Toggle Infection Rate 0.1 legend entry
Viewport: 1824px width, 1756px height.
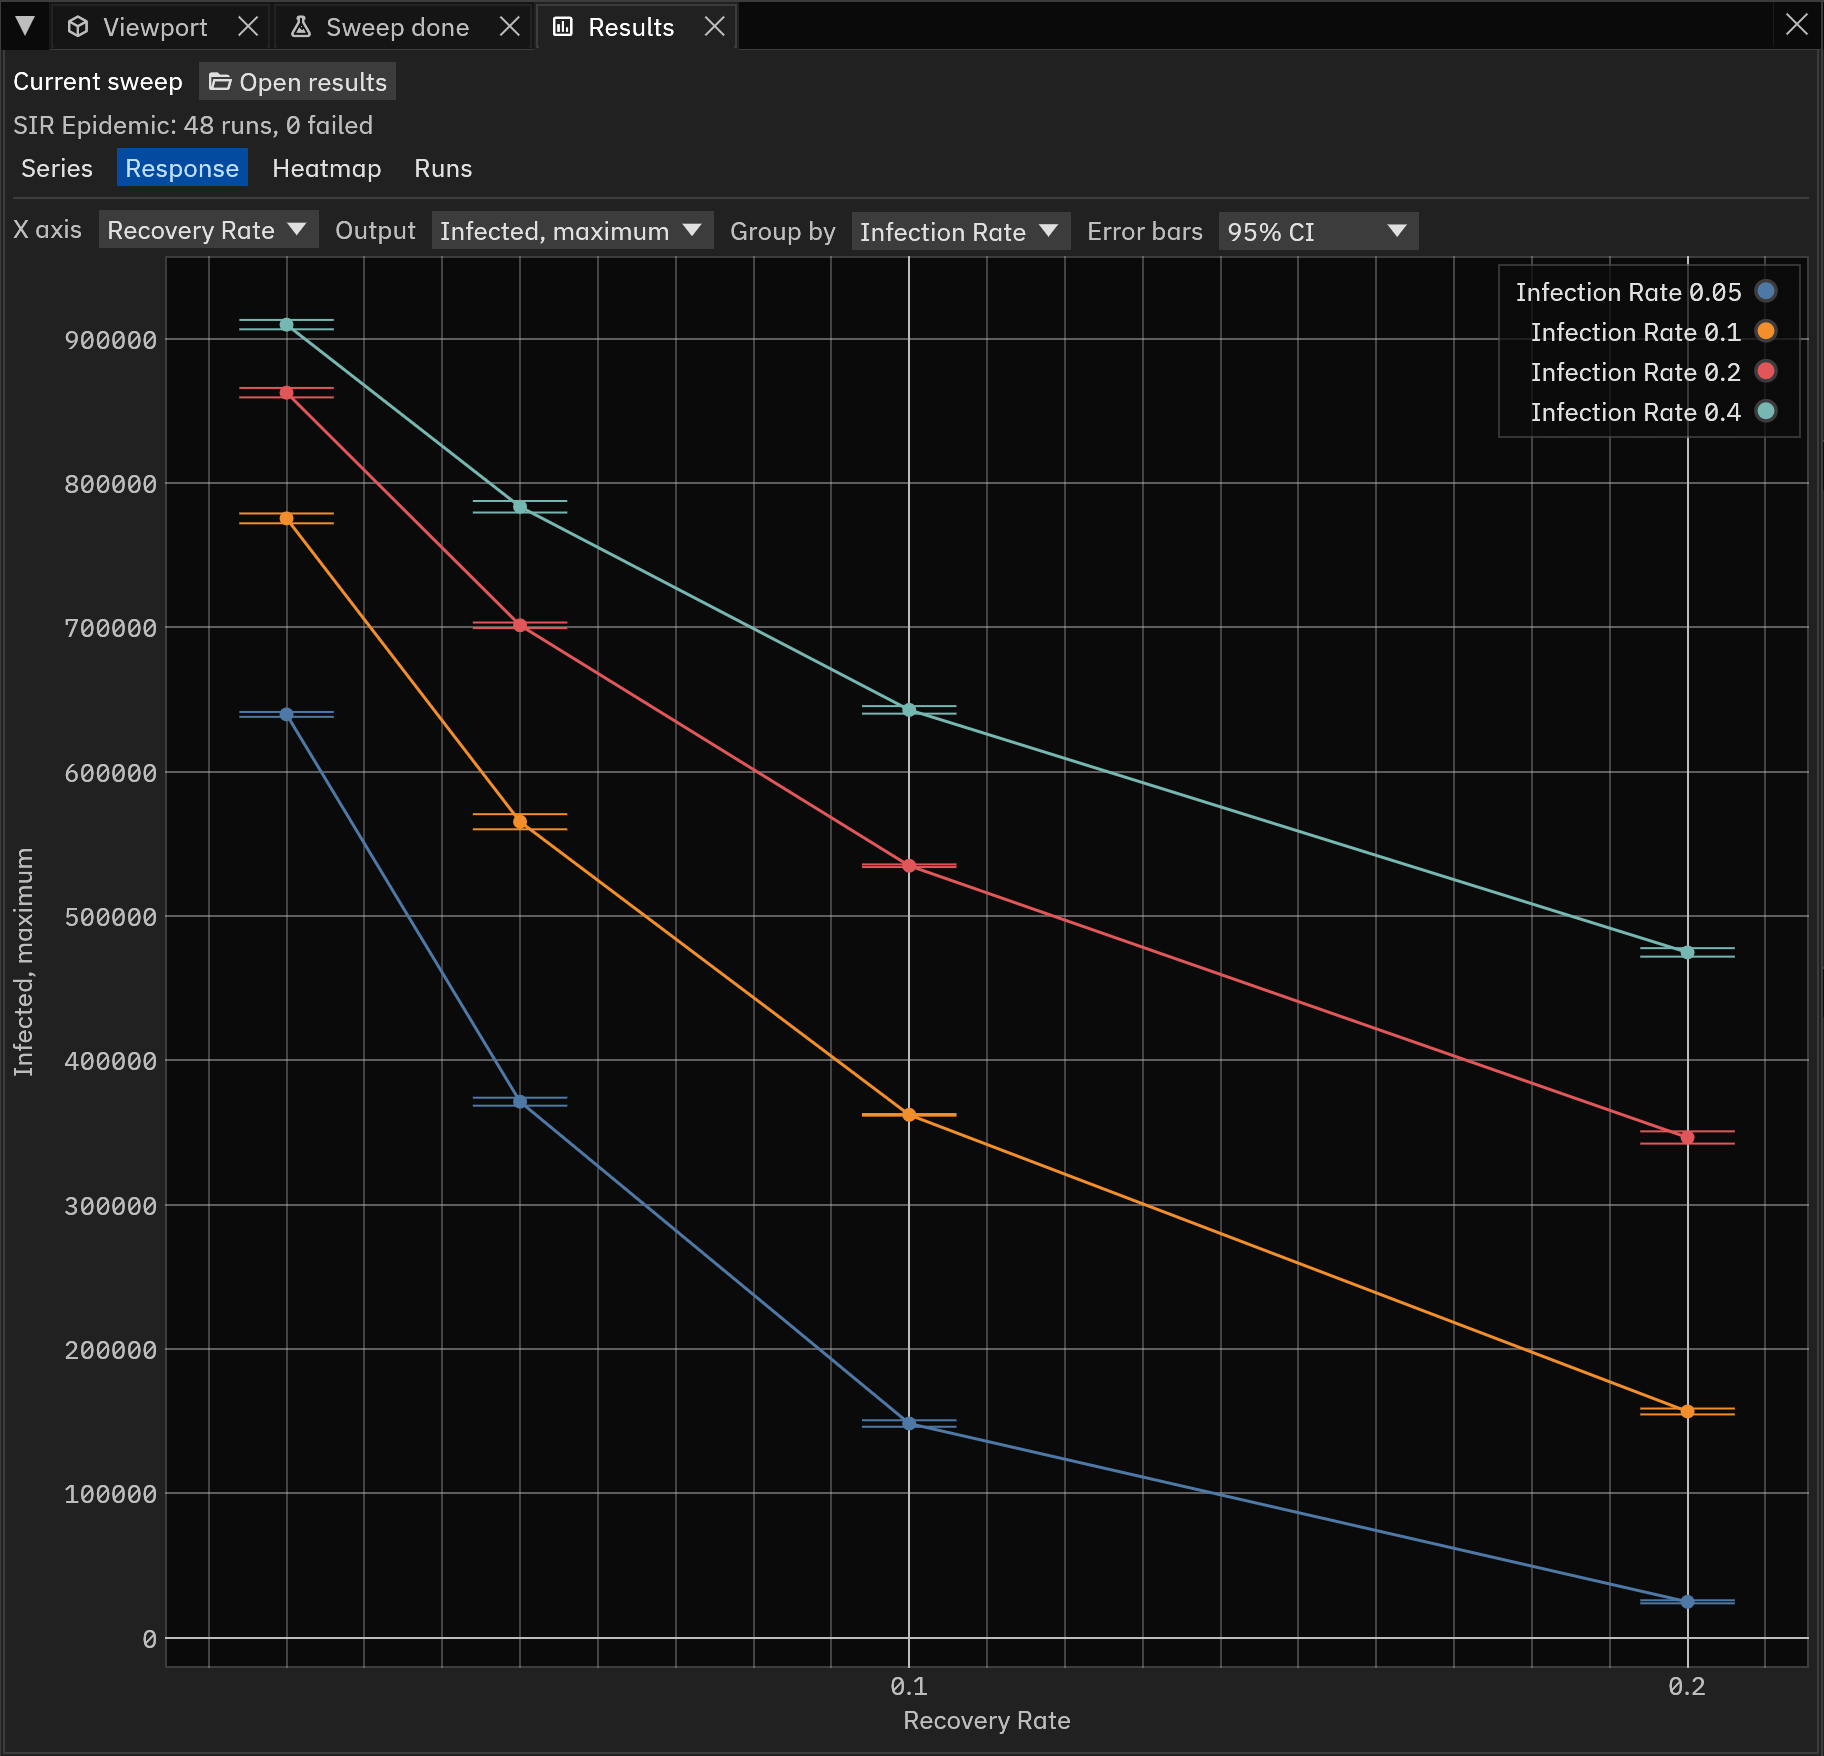(1653, 332)
